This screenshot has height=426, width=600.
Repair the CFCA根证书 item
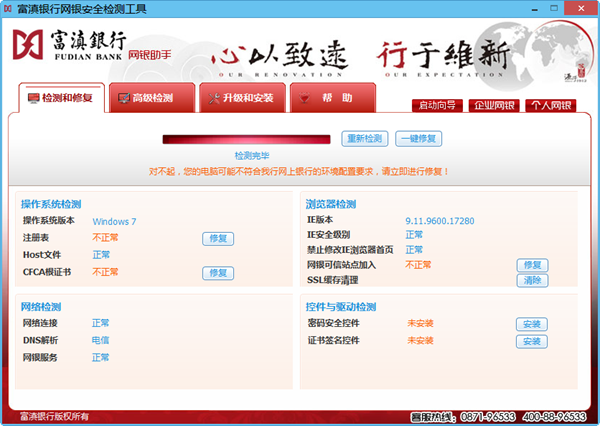218,273
